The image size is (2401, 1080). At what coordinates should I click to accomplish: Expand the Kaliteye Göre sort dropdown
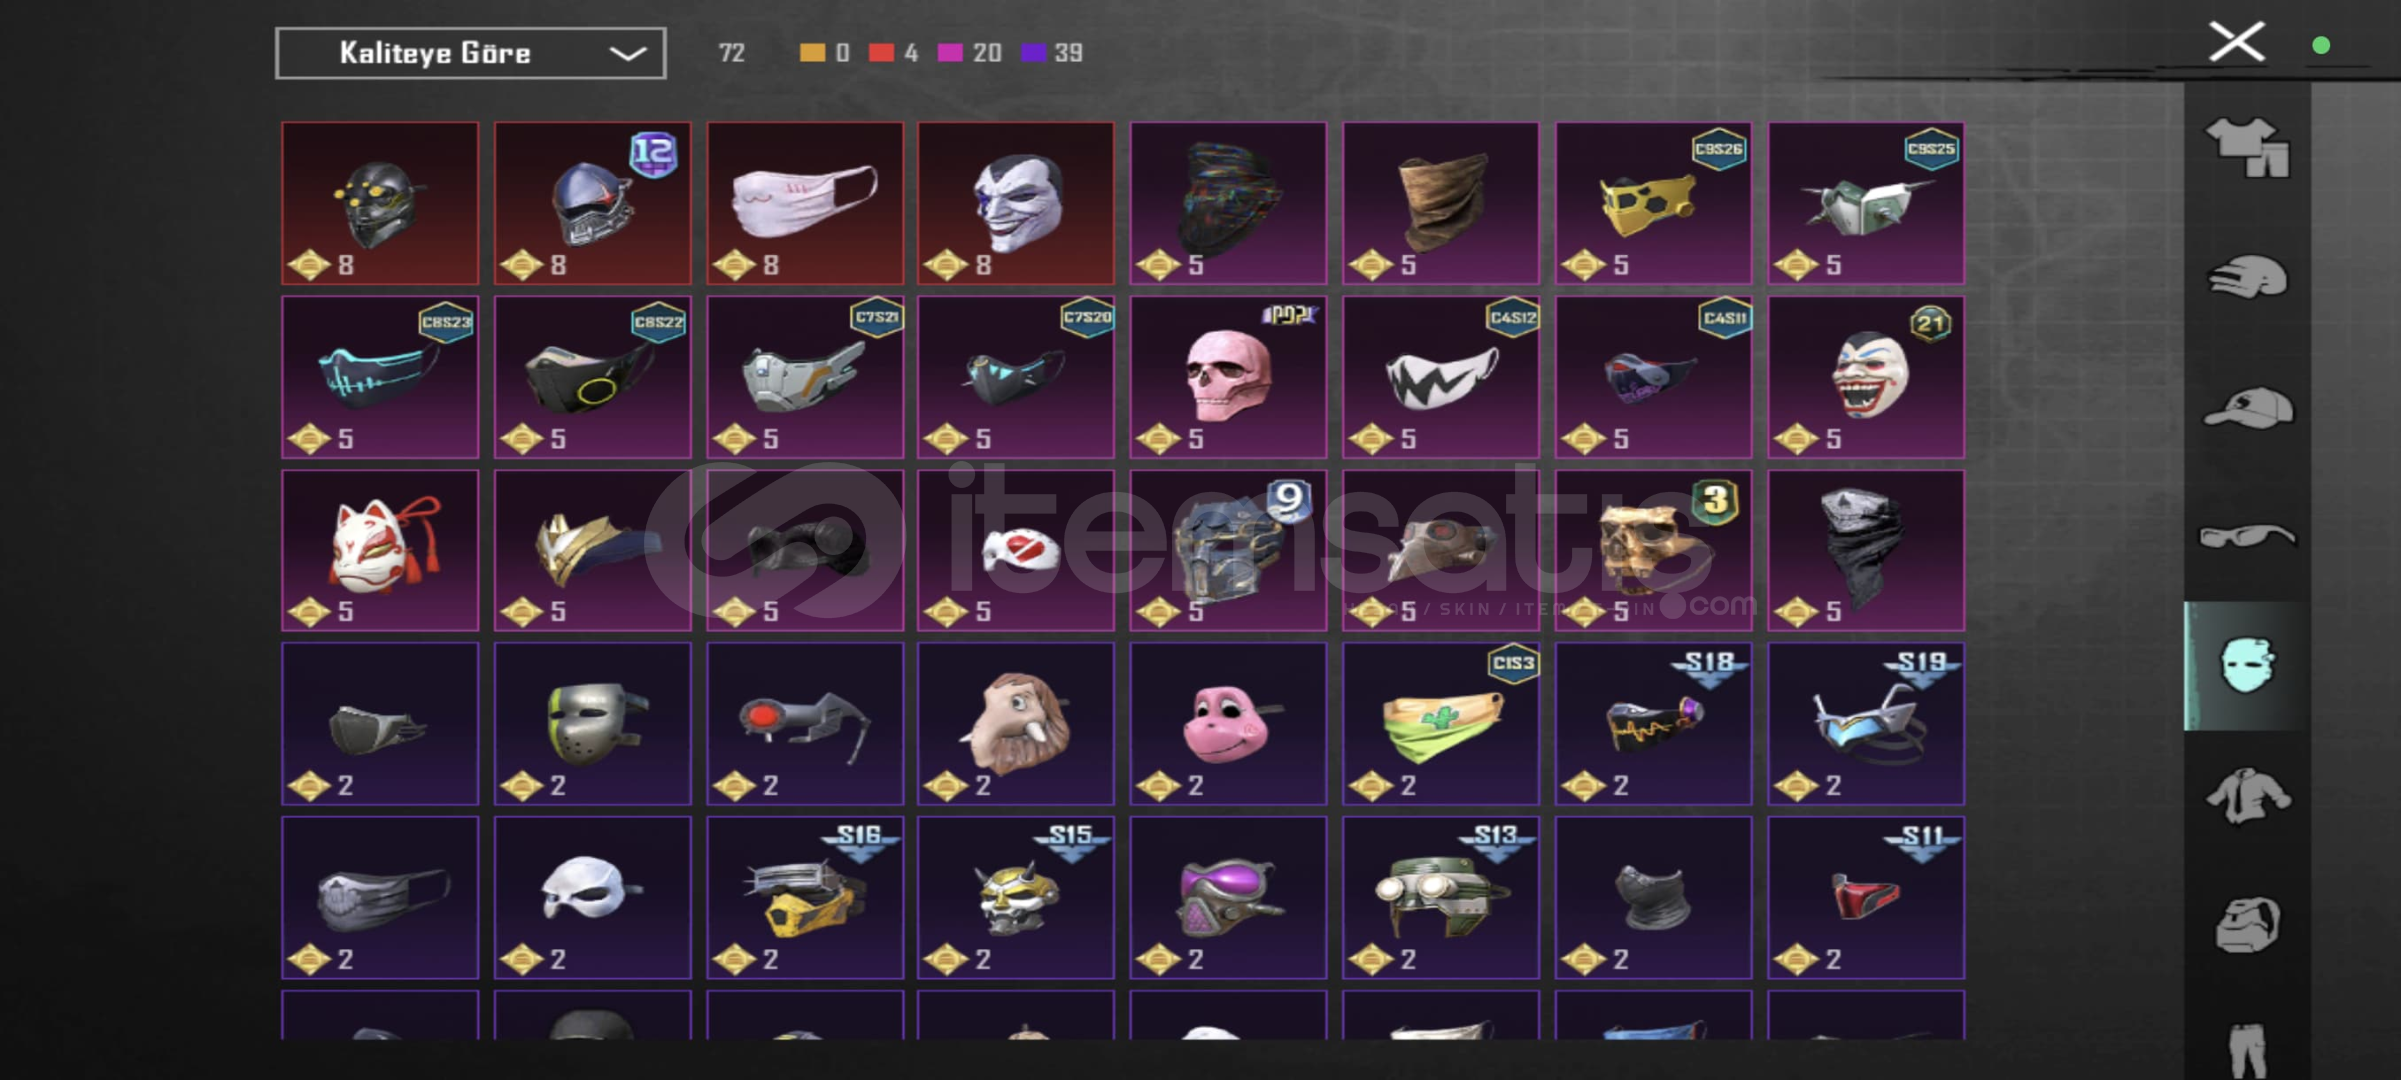coord(471,53)
